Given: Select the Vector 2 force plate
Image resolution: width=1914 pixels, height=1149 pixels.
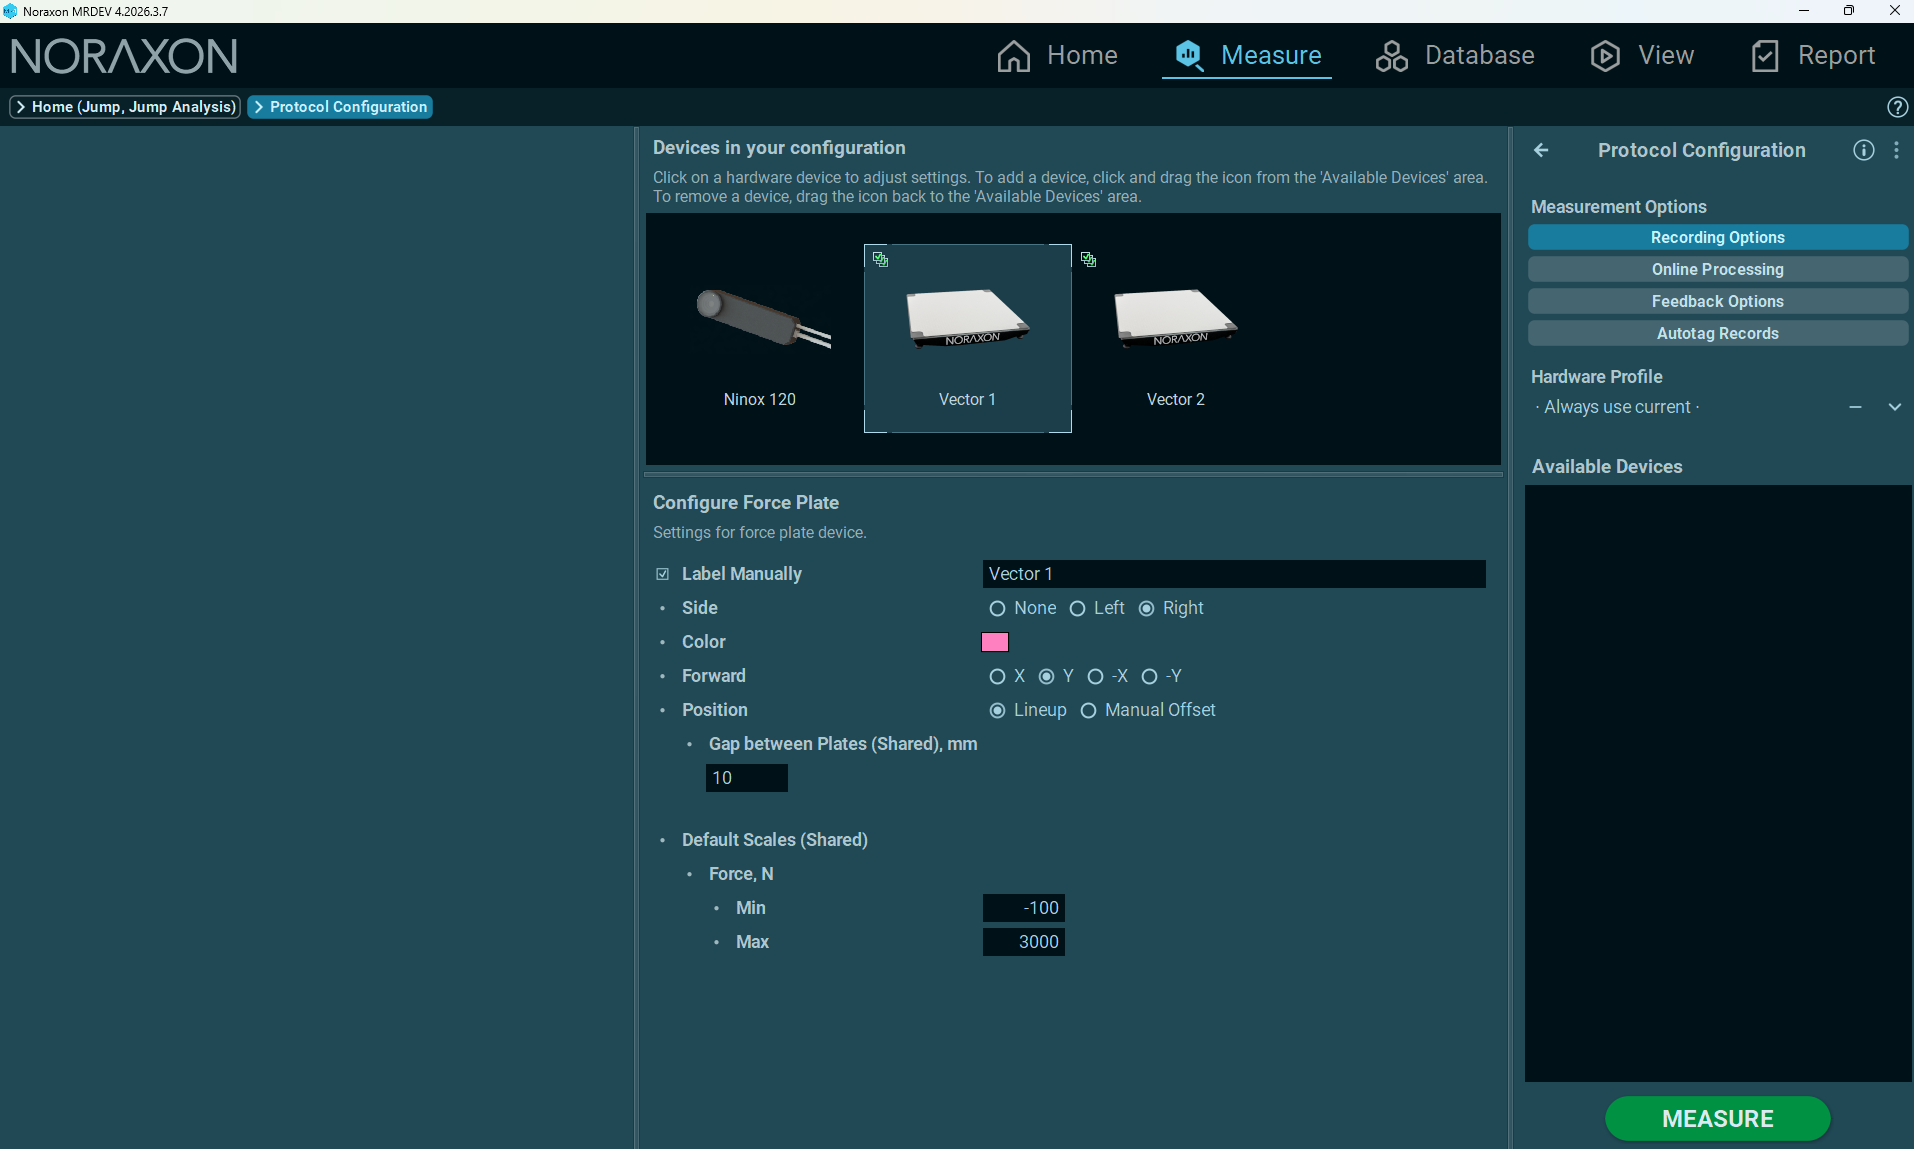Looking at the screenshot, I should click(1175, 340).
